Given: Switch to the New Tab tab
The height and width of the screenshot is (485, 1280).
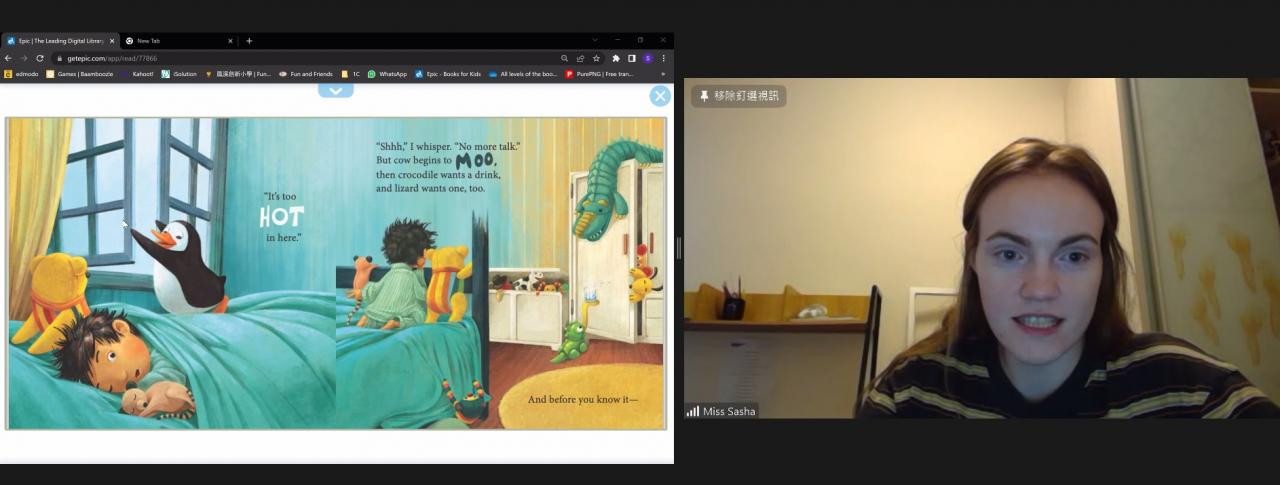Looking at the screenshot, I should click(x=179, y=41).
